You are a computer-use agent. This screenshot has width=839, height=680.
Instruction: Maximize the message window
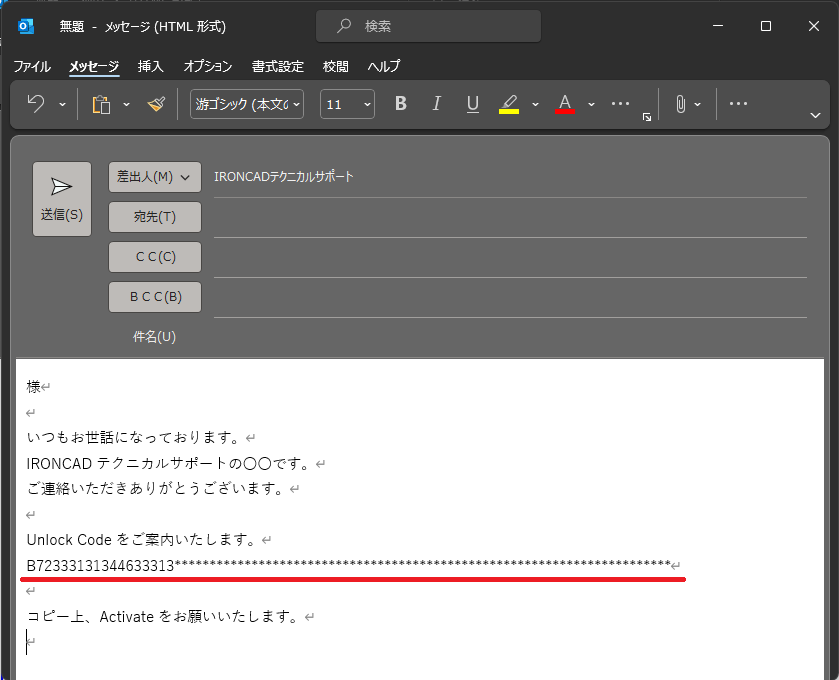[766, 26]
